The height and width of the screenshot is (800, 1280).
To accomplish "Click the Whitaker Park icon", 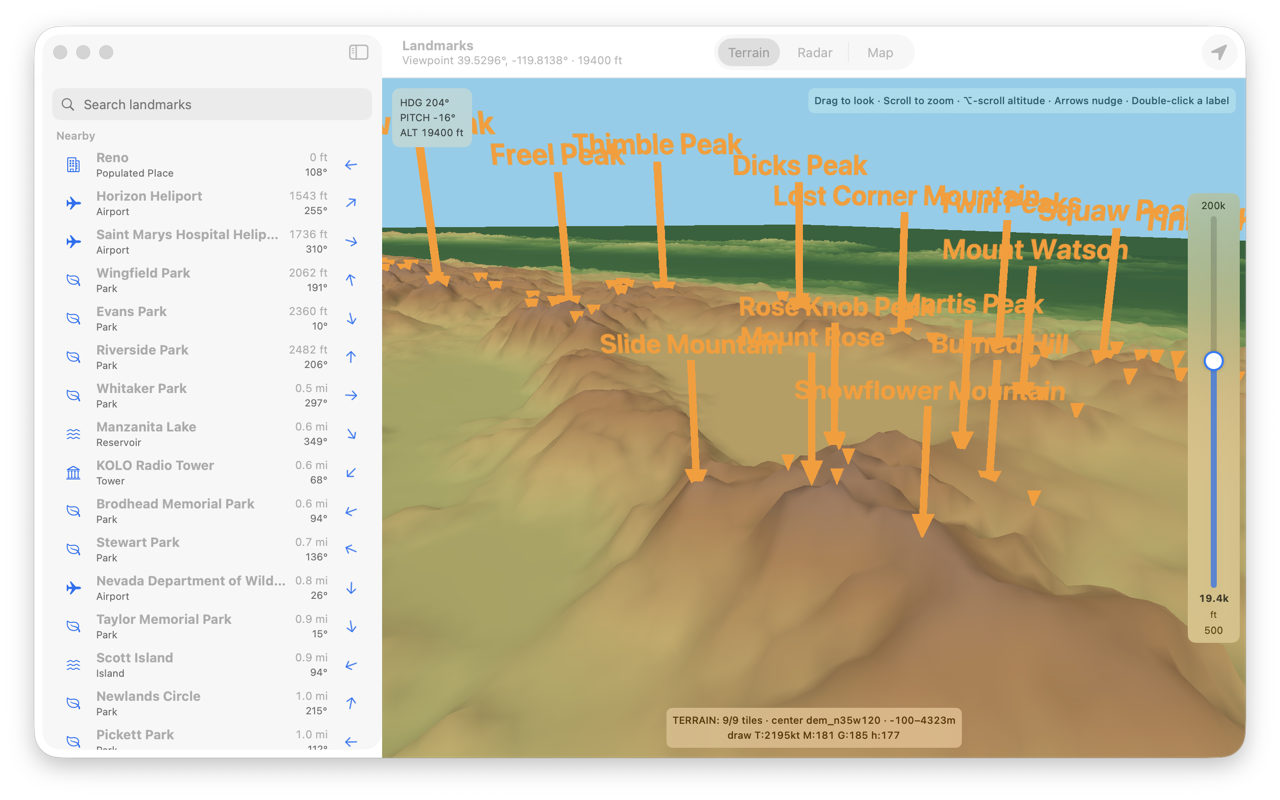I will click(x=73, y=396).
